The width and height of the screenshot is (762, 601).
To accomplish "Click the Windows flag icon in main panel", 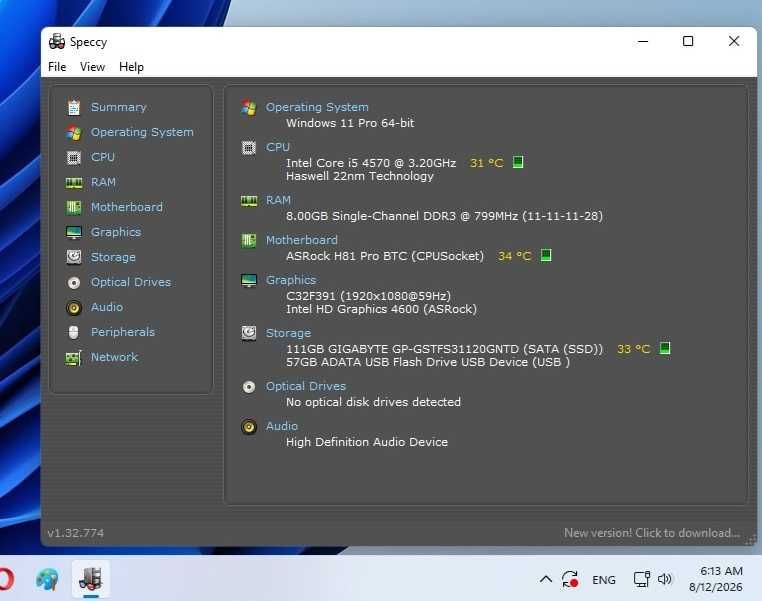I will tap(249, 107).
